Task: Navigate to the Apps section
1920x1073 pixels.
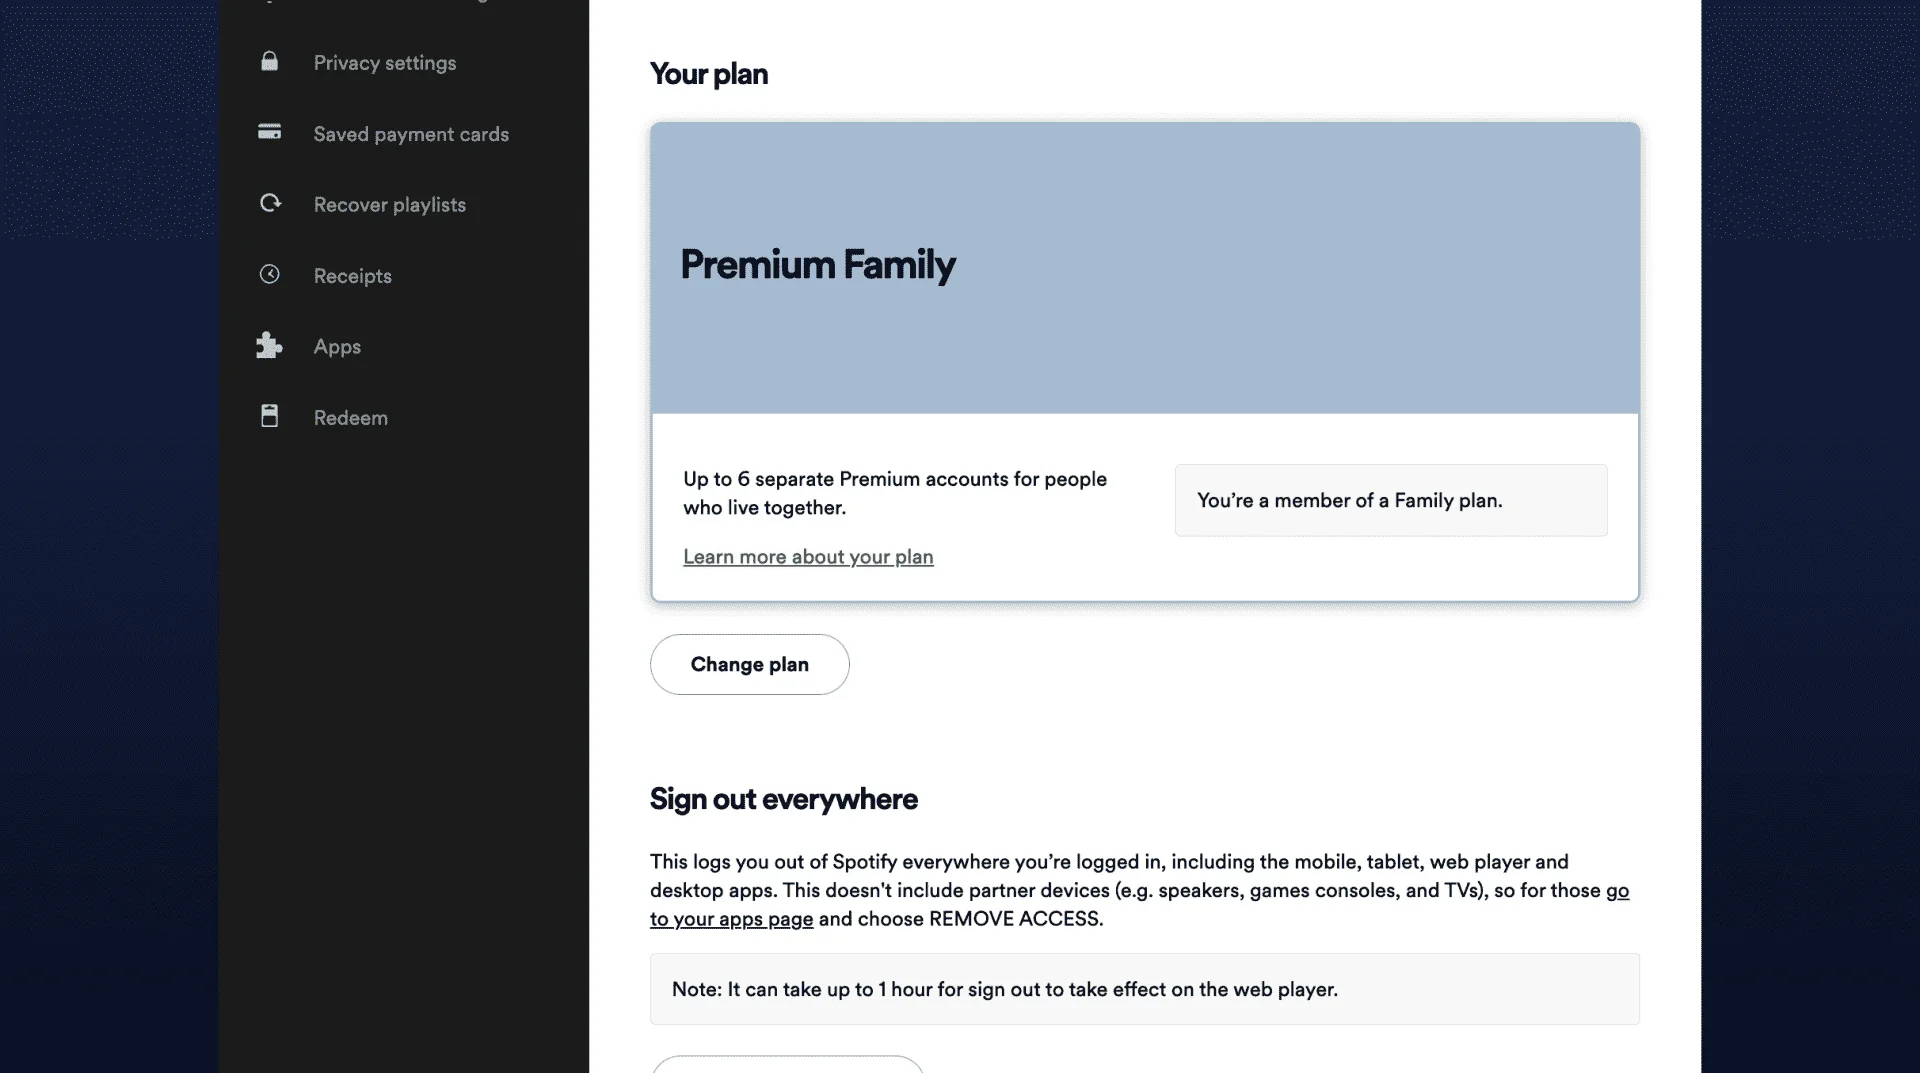Action: (x=337, y=347)
